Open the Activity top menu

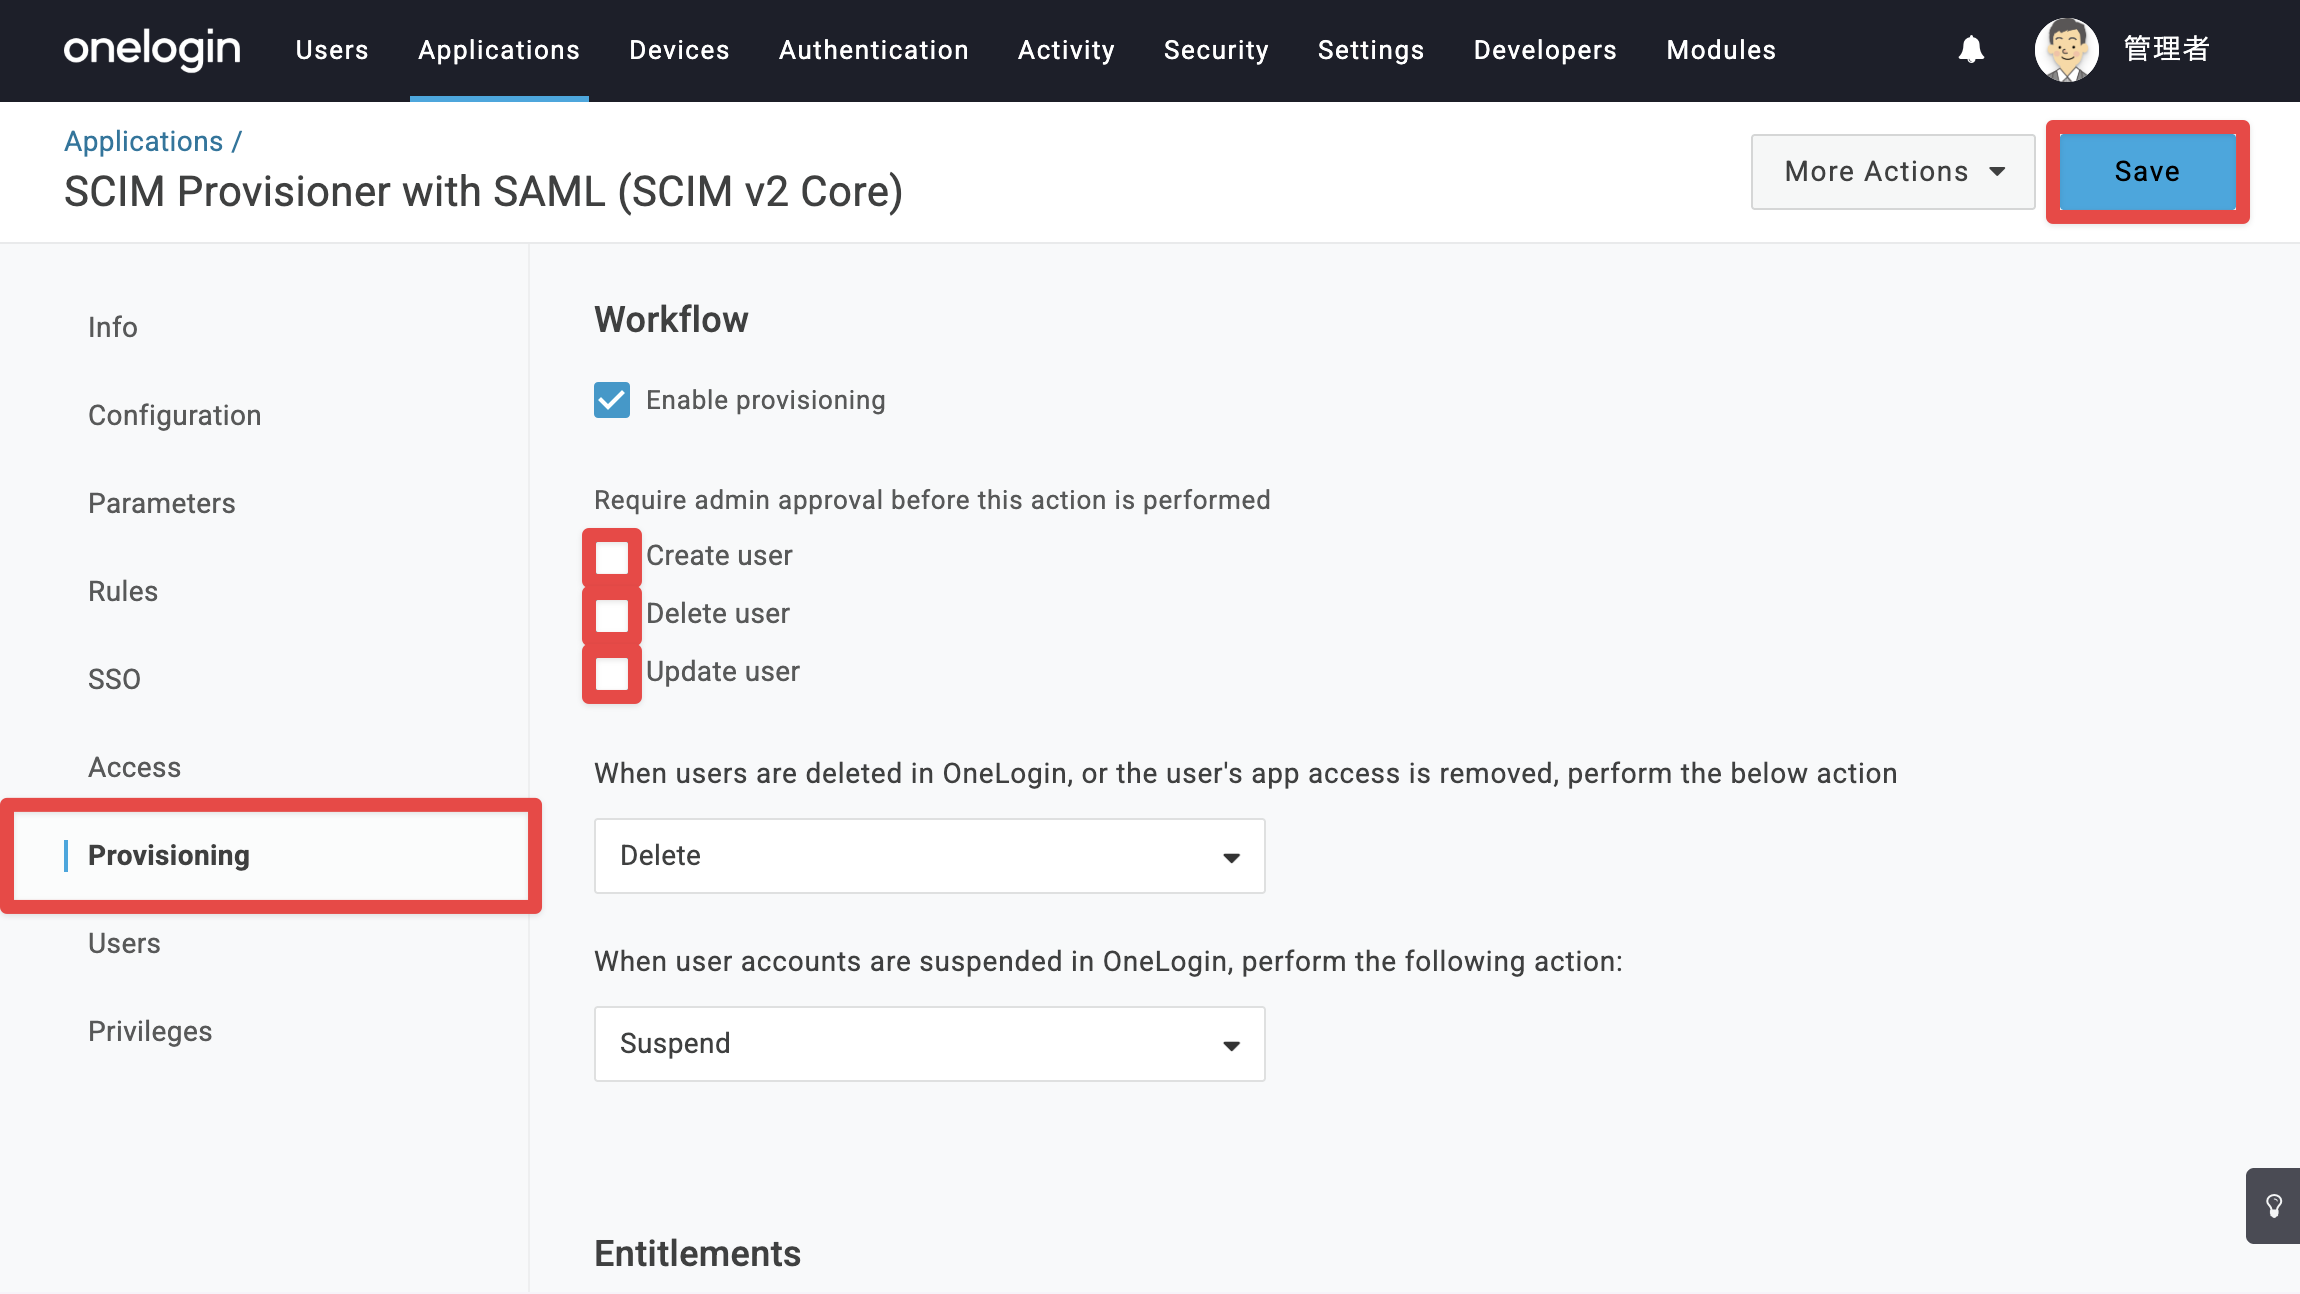click(1066, 50)
